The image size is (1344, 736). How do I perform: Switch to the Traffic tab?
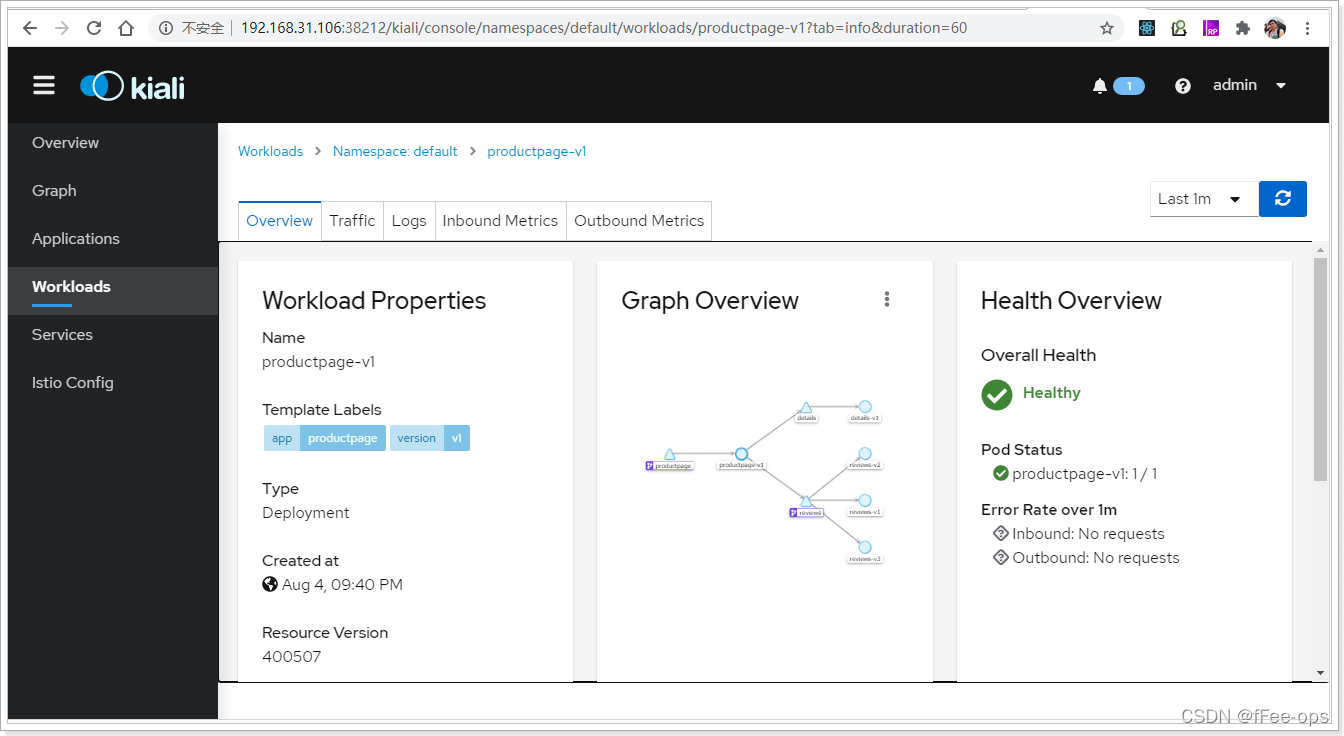pyautogui.click(x=352, y=221)
